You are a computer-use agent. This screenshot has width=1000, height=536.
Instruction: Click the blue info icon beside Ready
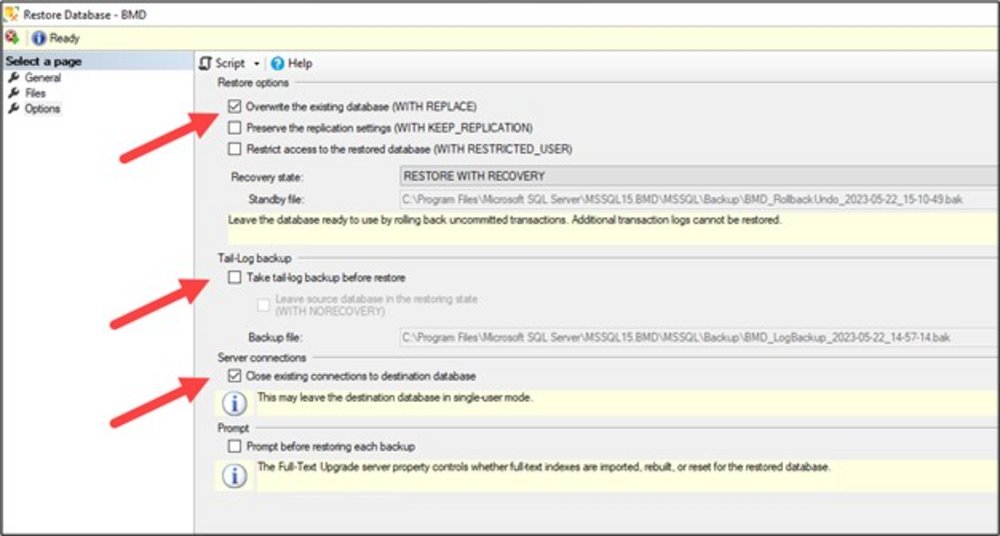tap(39, 38)
